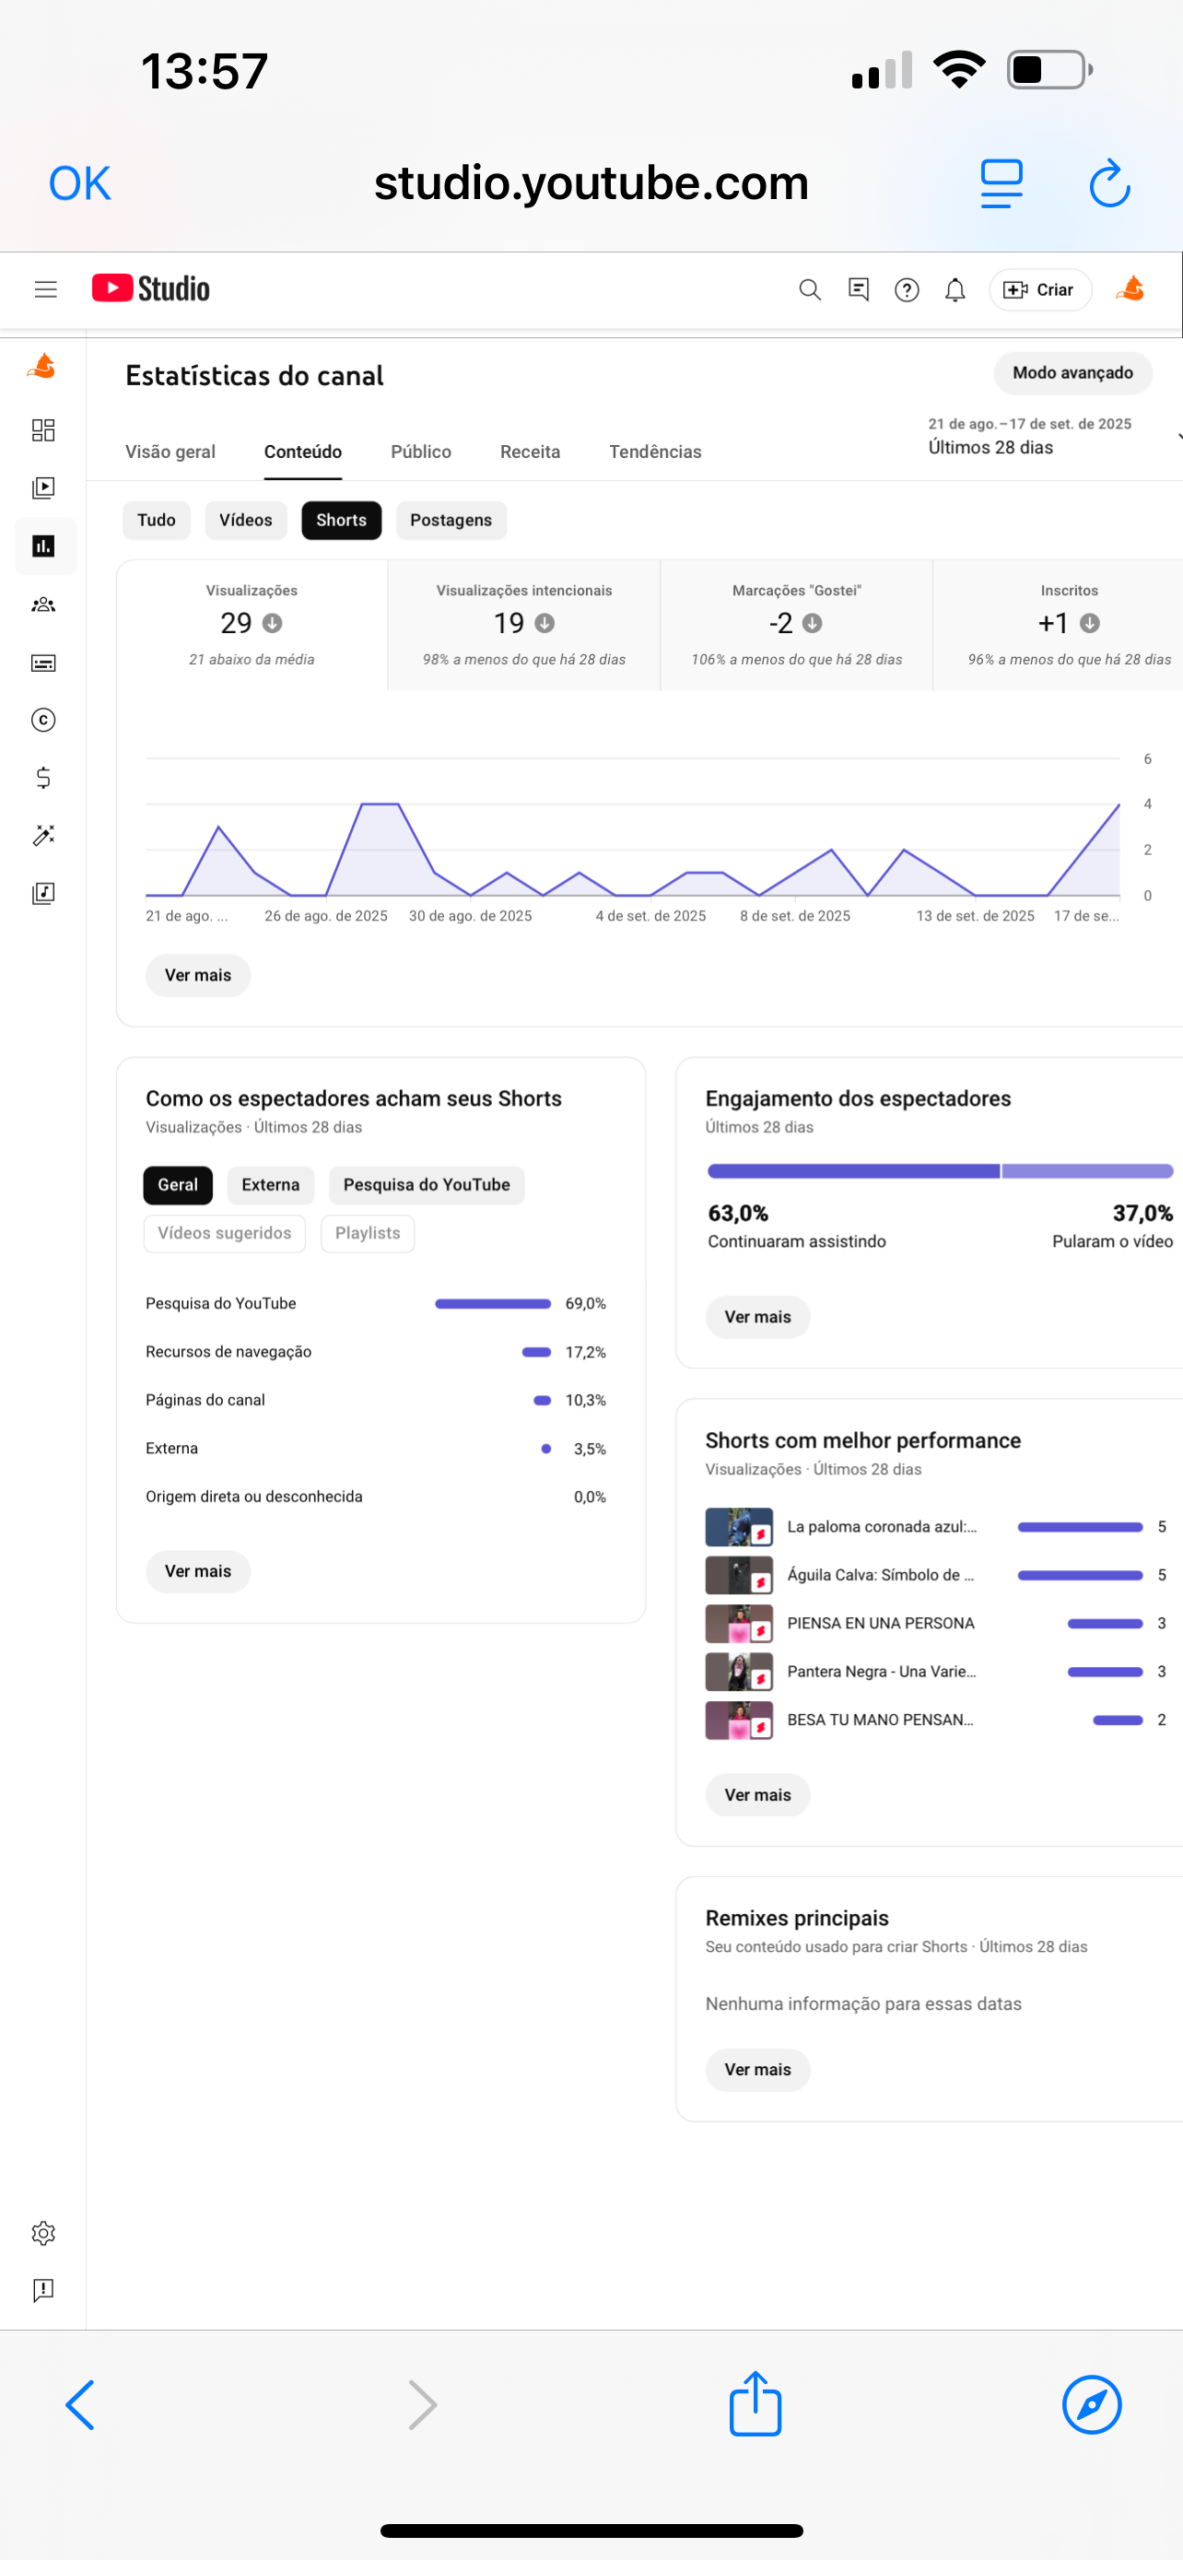
Task: Open the Copyright icon in the sidebar
Action: pyautogui.click(x=43, y=720)
